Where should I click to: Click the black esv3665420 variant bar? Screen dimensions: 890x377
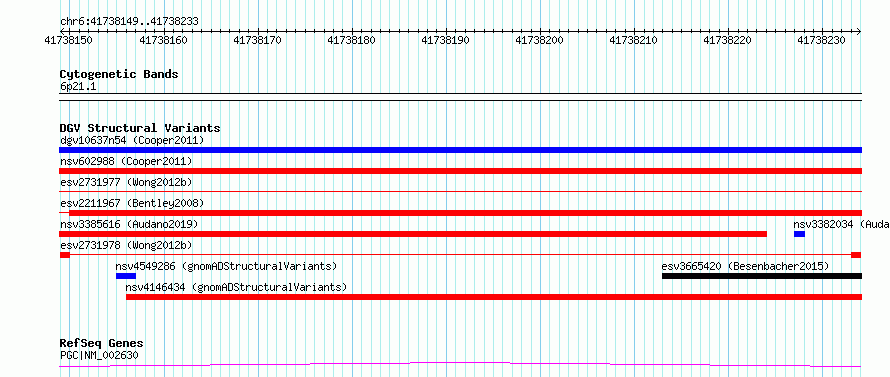(x=762, y=276)
